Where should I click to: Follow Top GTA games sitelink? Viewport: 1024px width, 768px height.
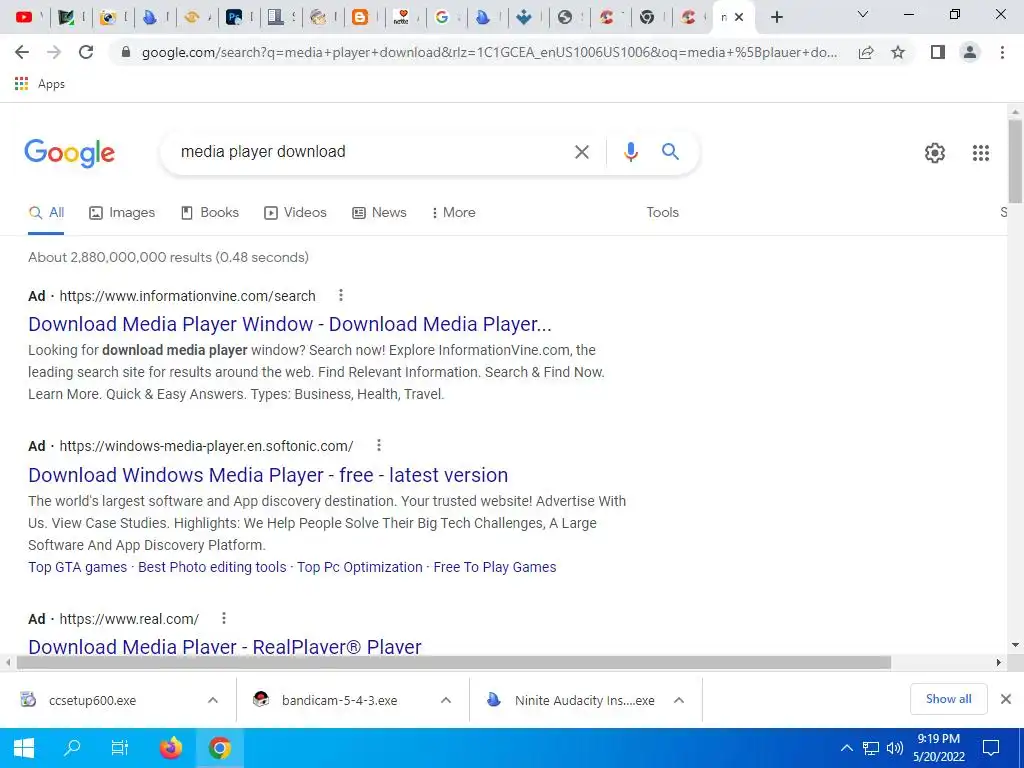(78, 567)
